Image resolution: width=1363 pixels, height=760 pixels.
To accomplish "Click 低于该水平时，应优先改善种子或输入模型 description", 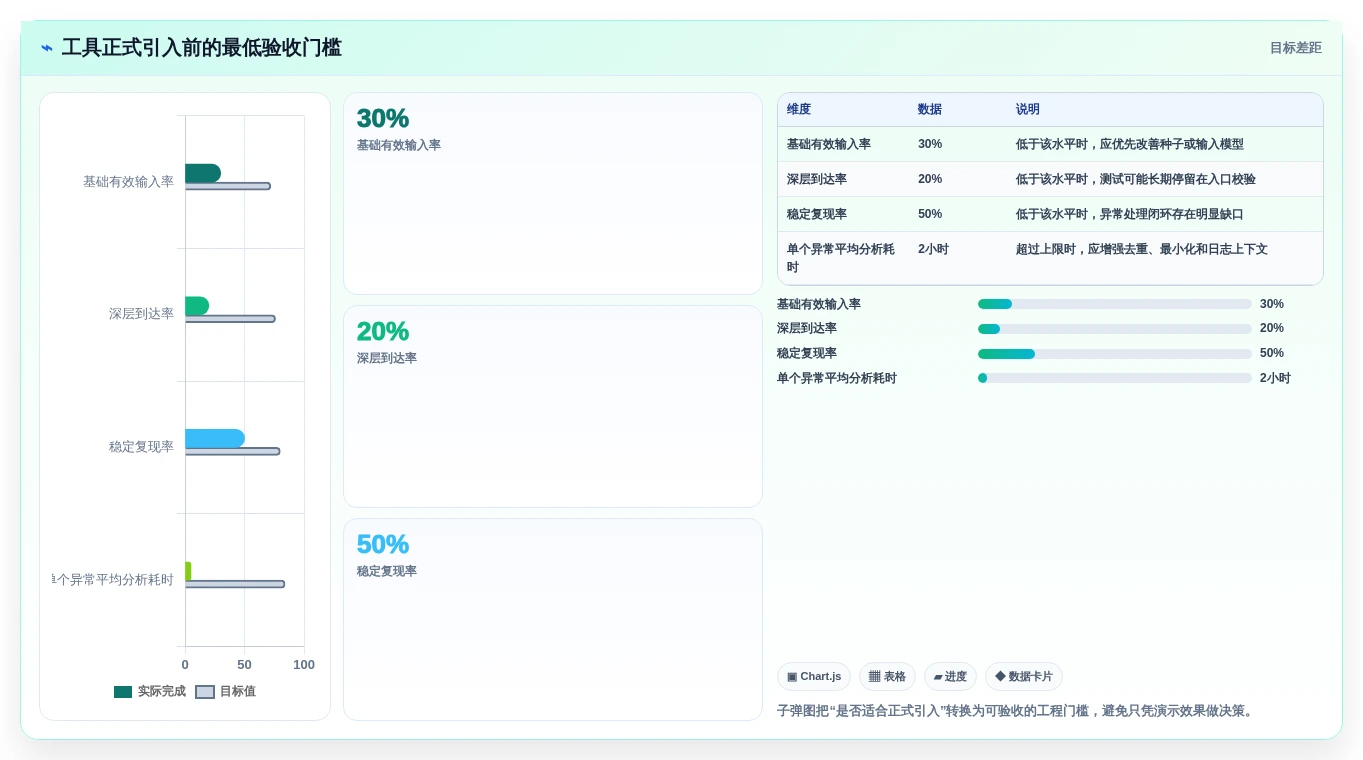I will [1130, 144].
